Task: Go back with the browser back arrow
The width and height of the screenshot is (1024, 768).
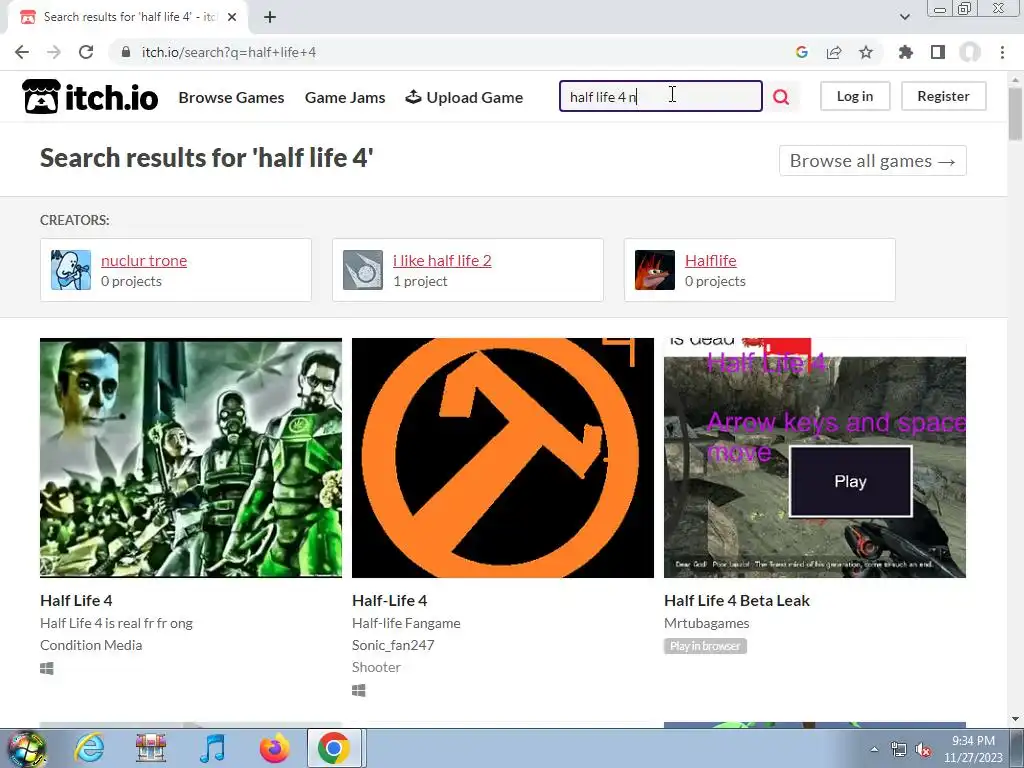Action: [22, 52]
